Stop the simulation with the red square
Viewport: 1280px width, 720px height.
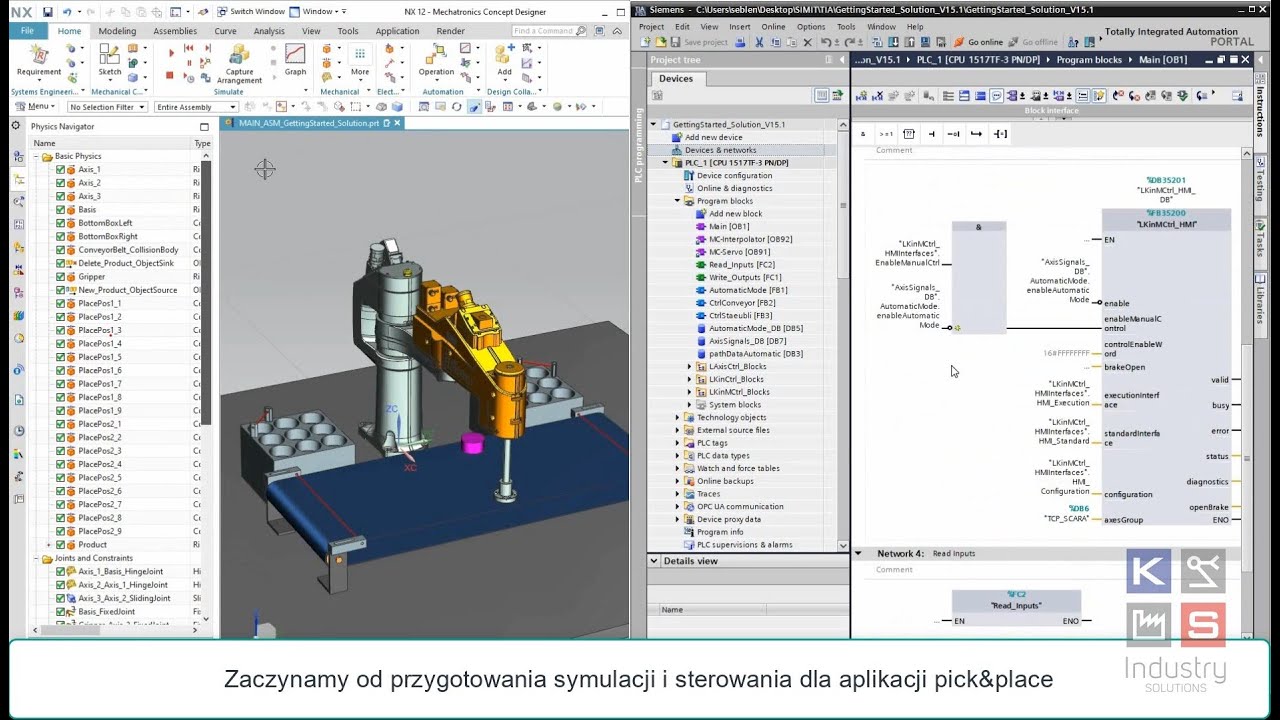(170, 75)
